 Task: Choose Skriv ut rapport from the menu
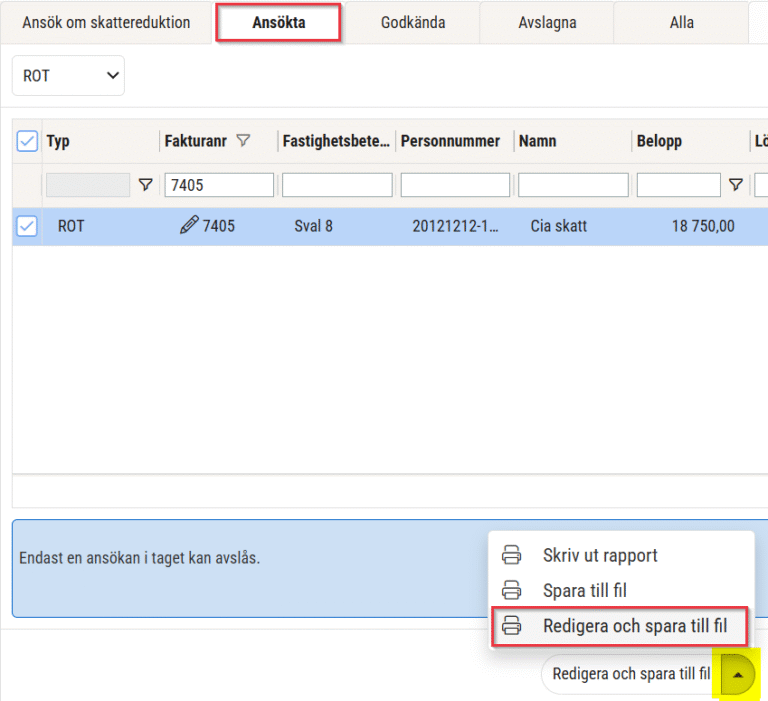[600, 555]
